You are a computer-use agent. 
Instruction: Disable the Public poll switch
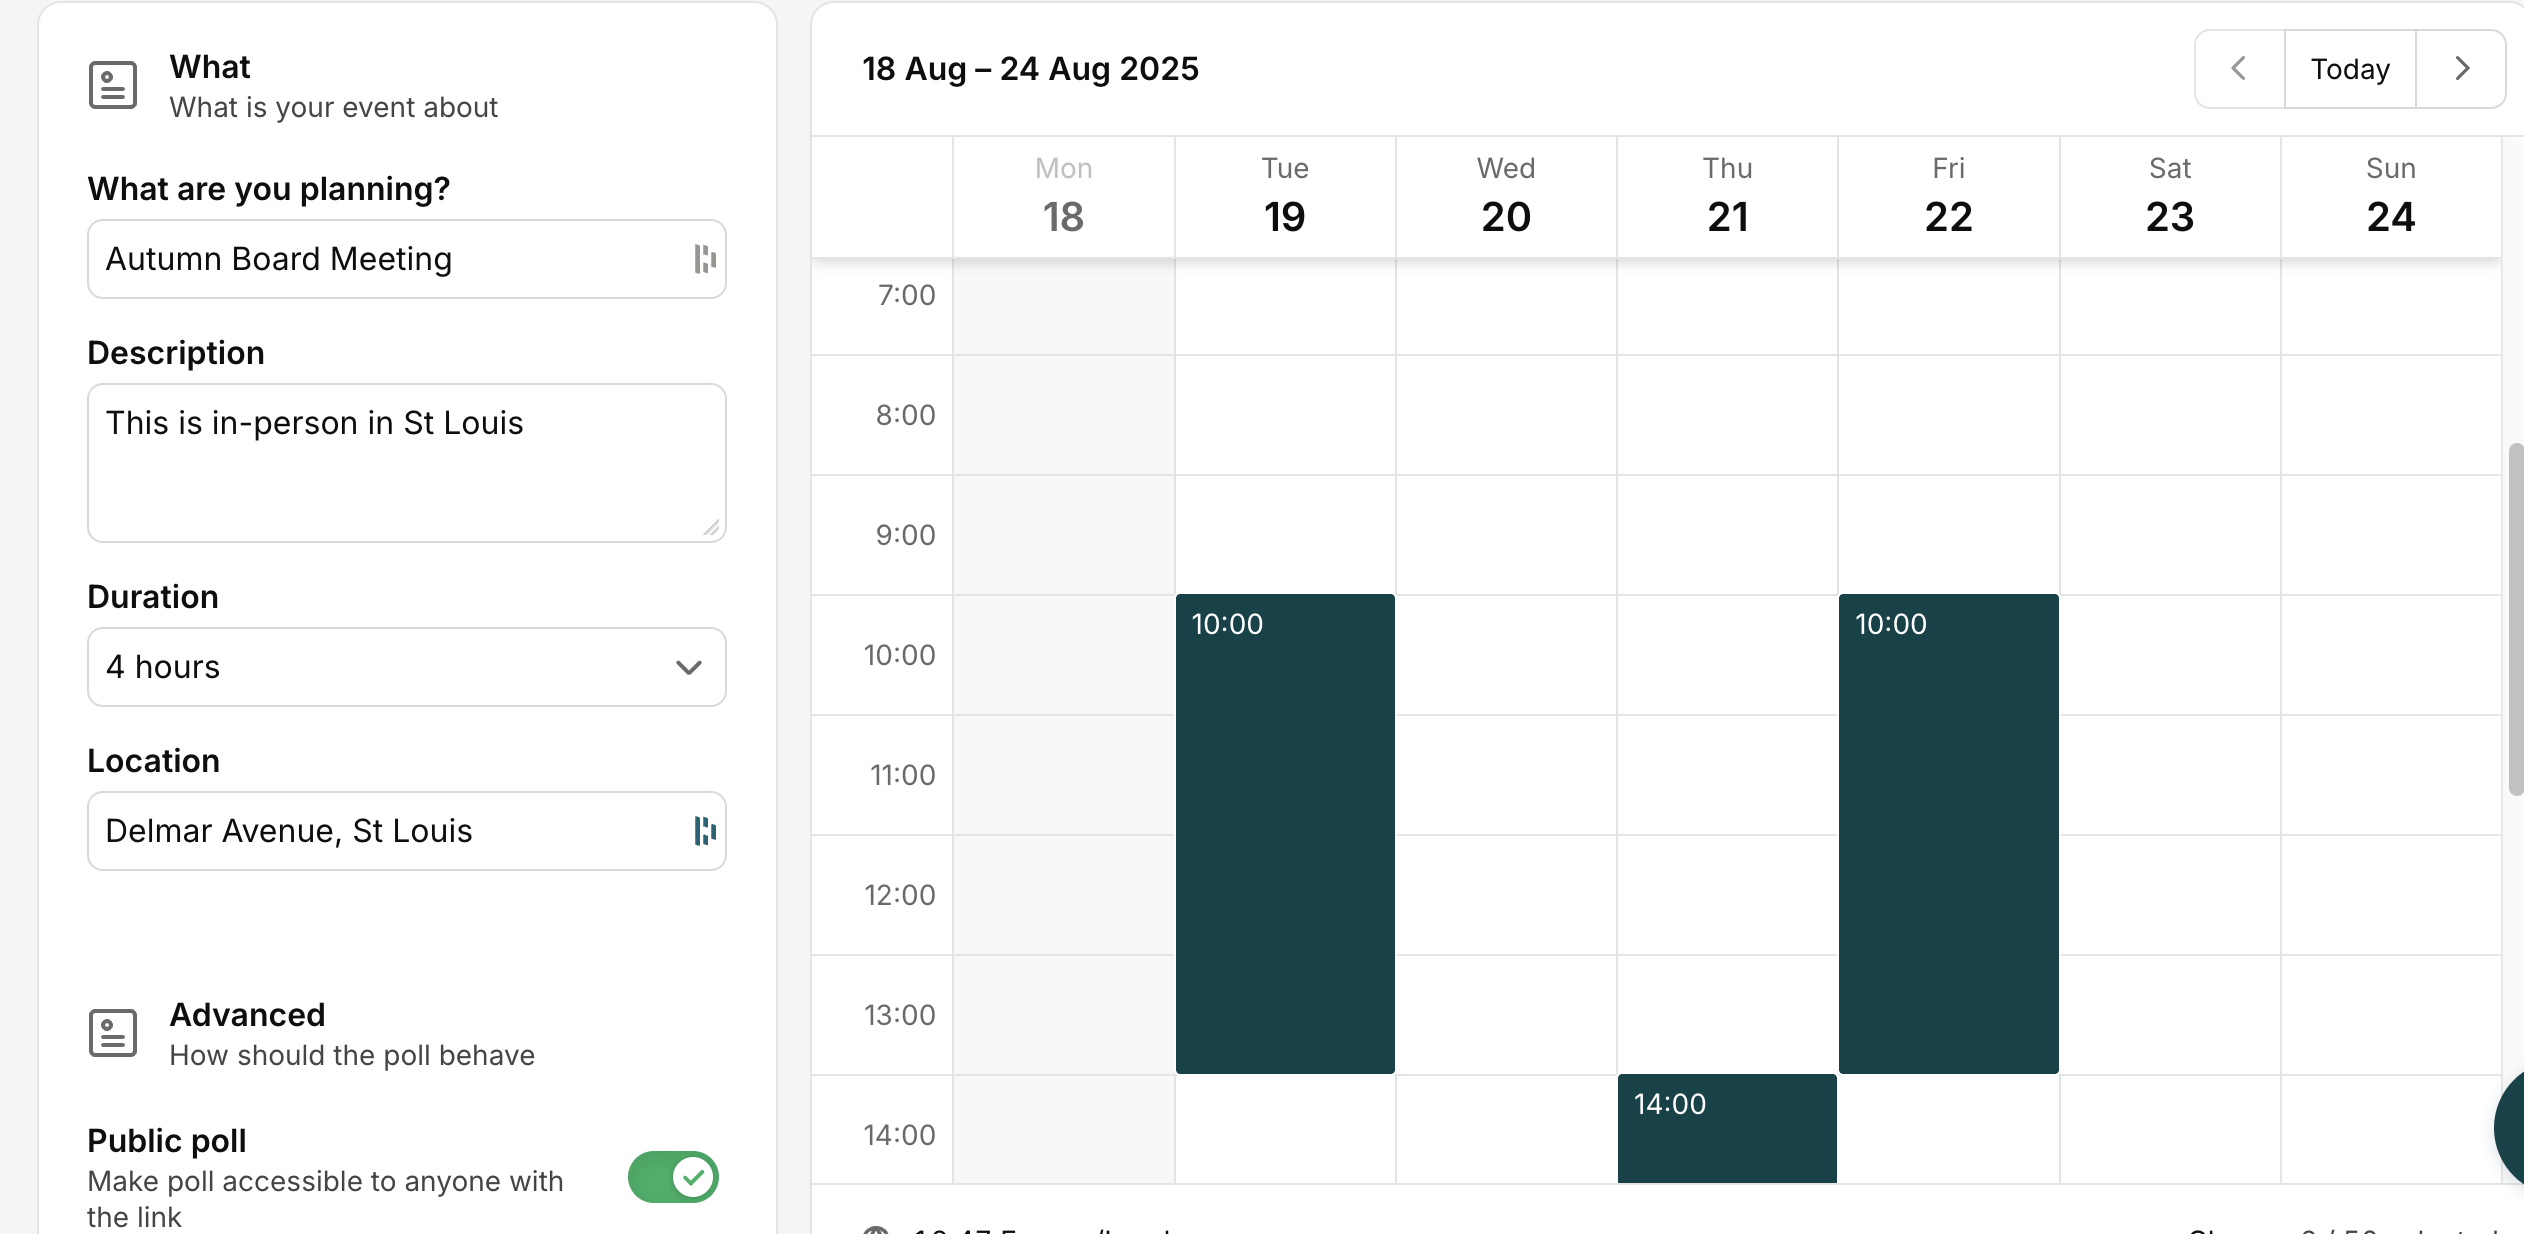[x=673, y=1177]
